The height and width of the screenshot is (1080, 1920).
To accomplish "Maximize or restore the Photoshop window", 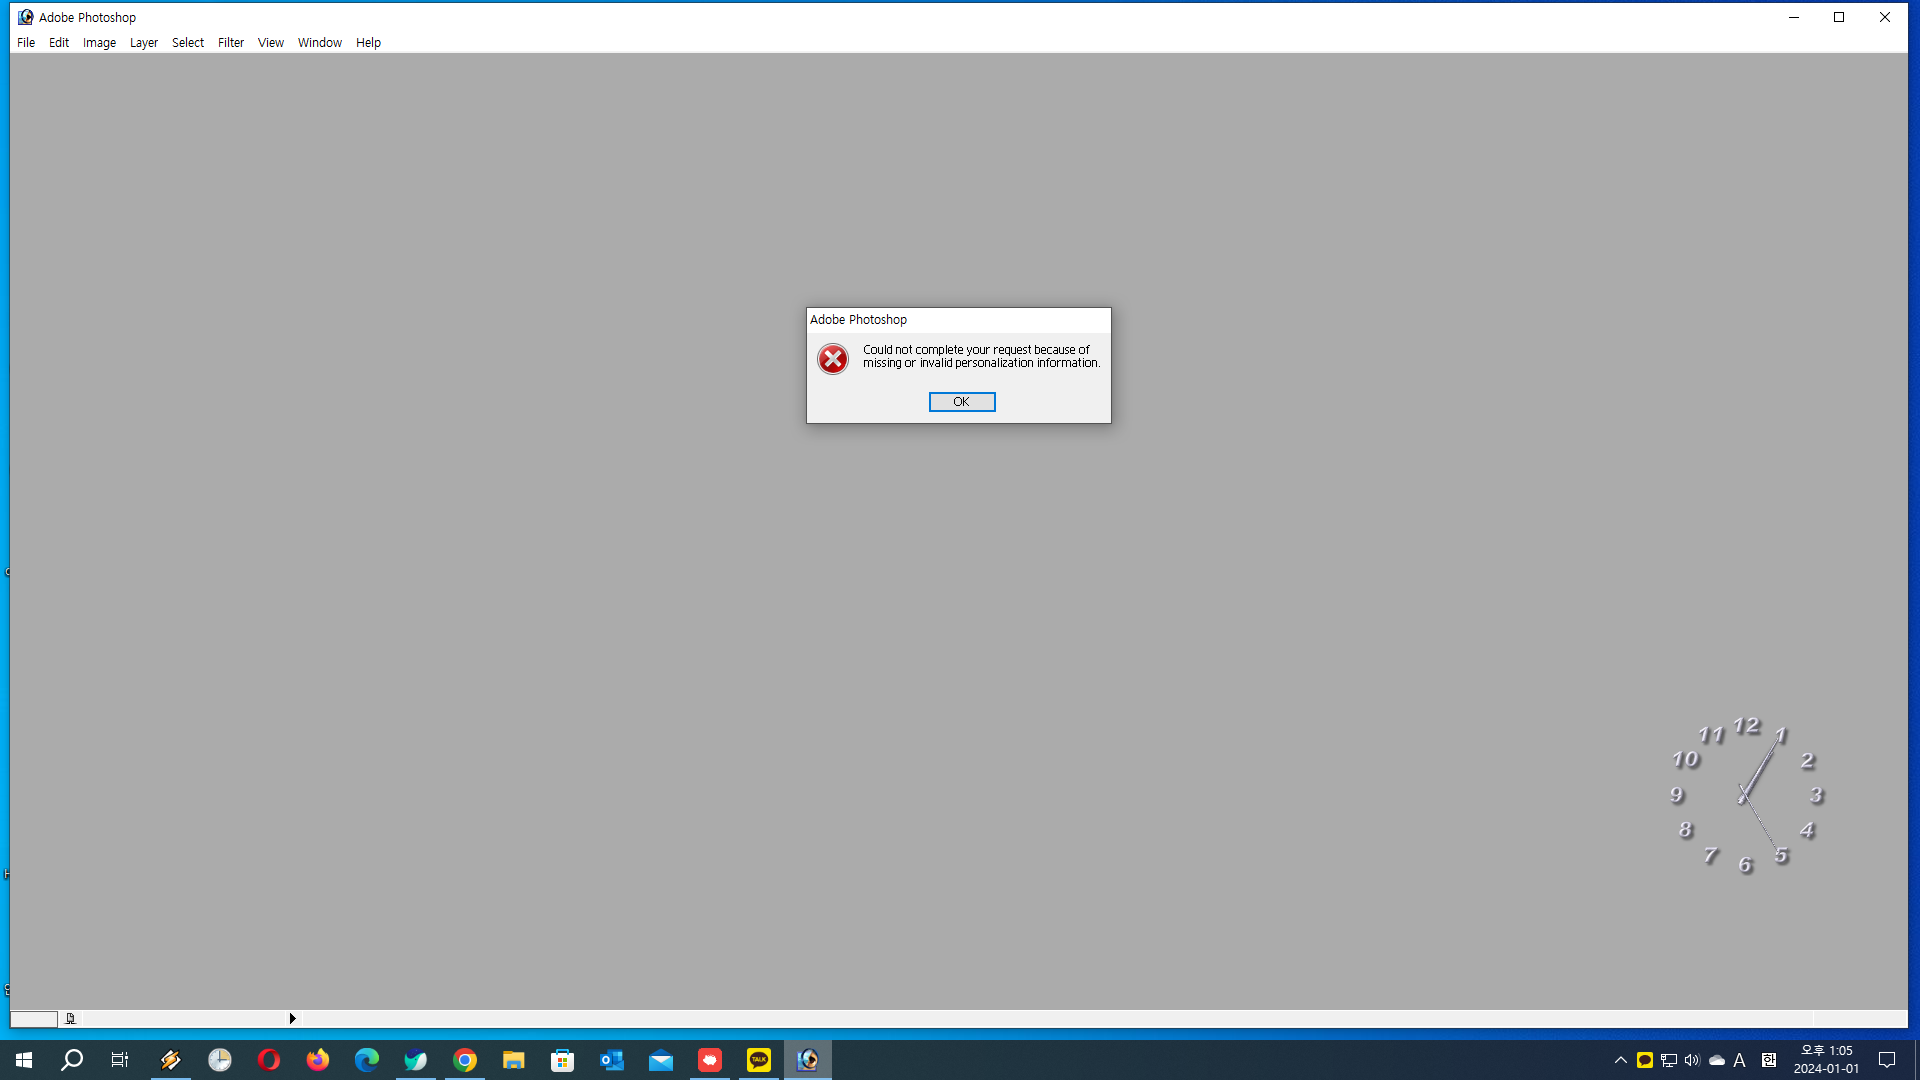I will (1839, 17).
